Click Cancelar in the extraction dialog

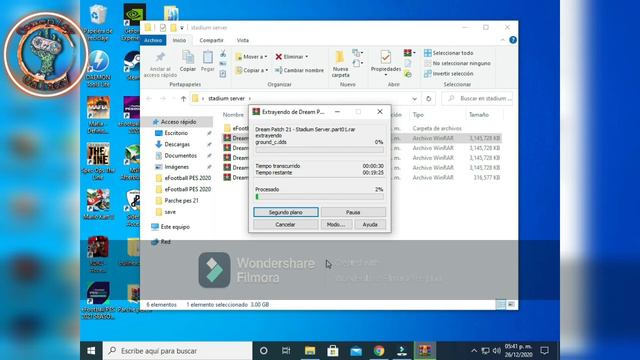tap(285, 224)
